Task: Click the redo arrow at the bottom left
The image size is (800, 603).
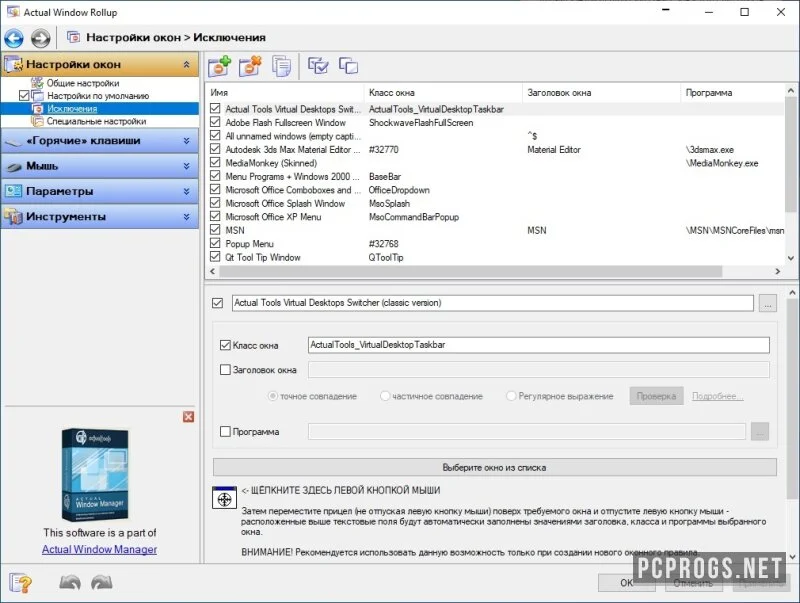Action: [102, 583]
